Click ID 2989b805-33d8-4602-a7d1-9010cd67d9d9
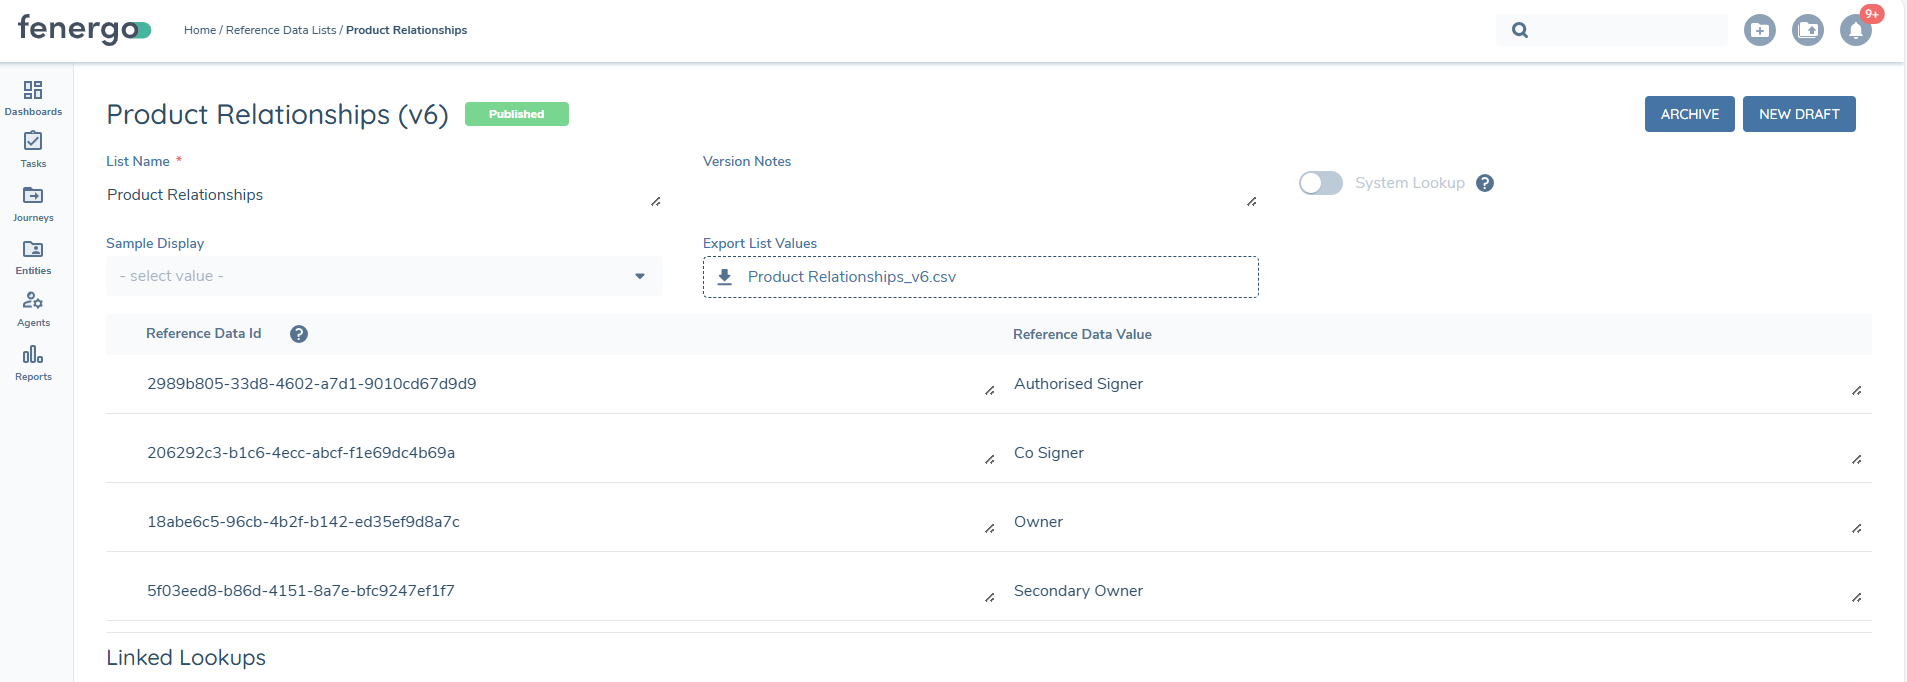Image resolution: width=1907 pixels, height=682 pixels. click(x=312, y=384)
